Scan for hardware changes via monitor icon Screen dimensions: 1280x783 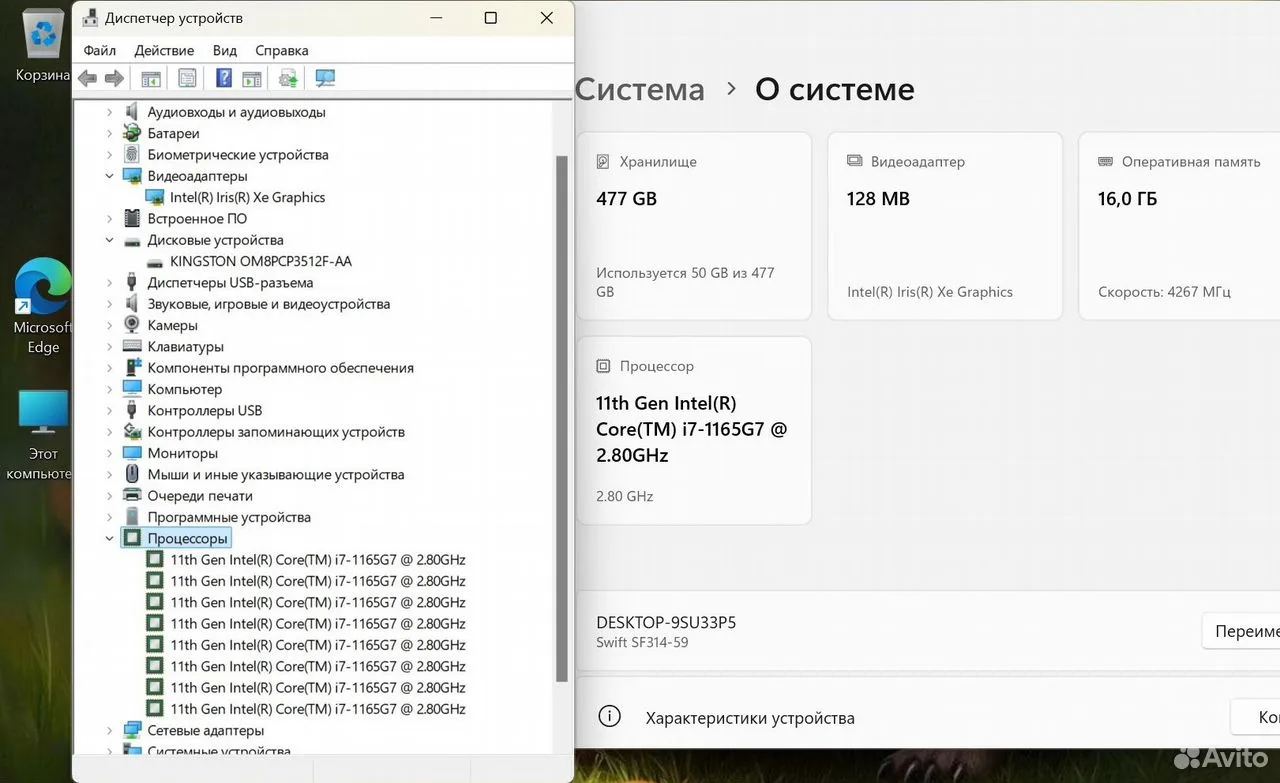click(325, 78)
